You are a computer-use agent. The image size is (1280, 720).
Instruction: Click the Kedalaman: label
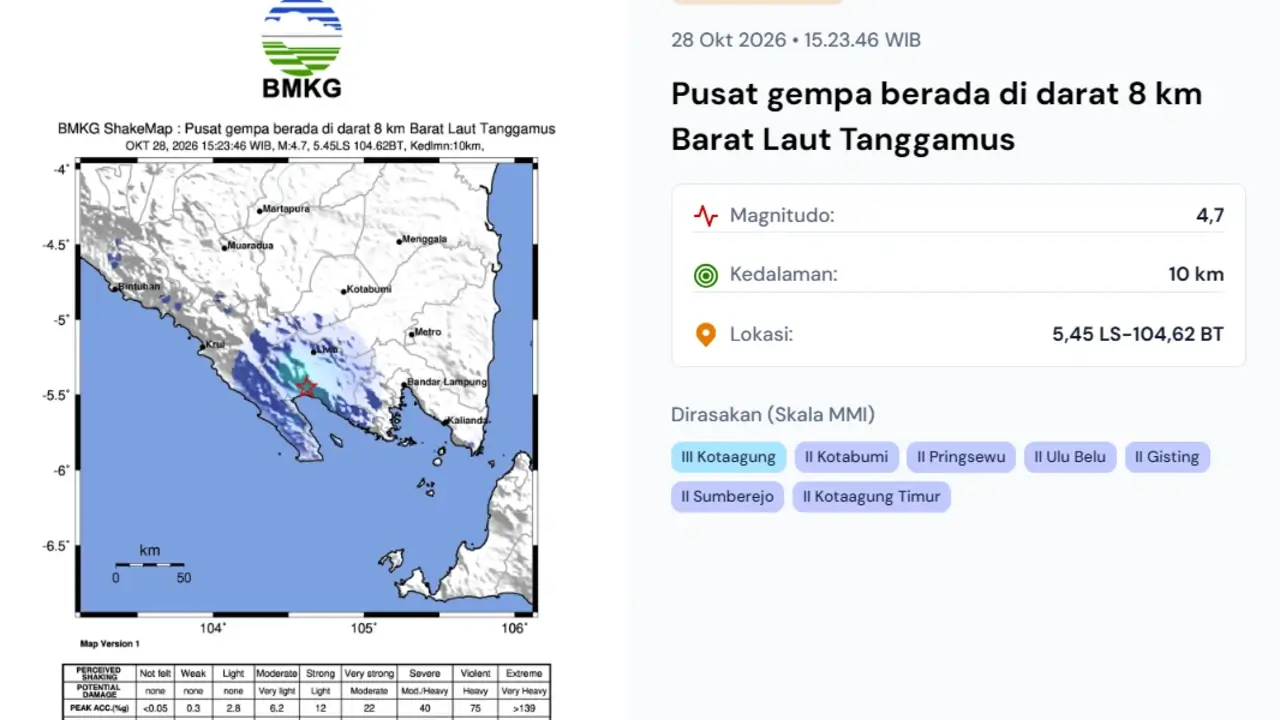tap(784, 275)
